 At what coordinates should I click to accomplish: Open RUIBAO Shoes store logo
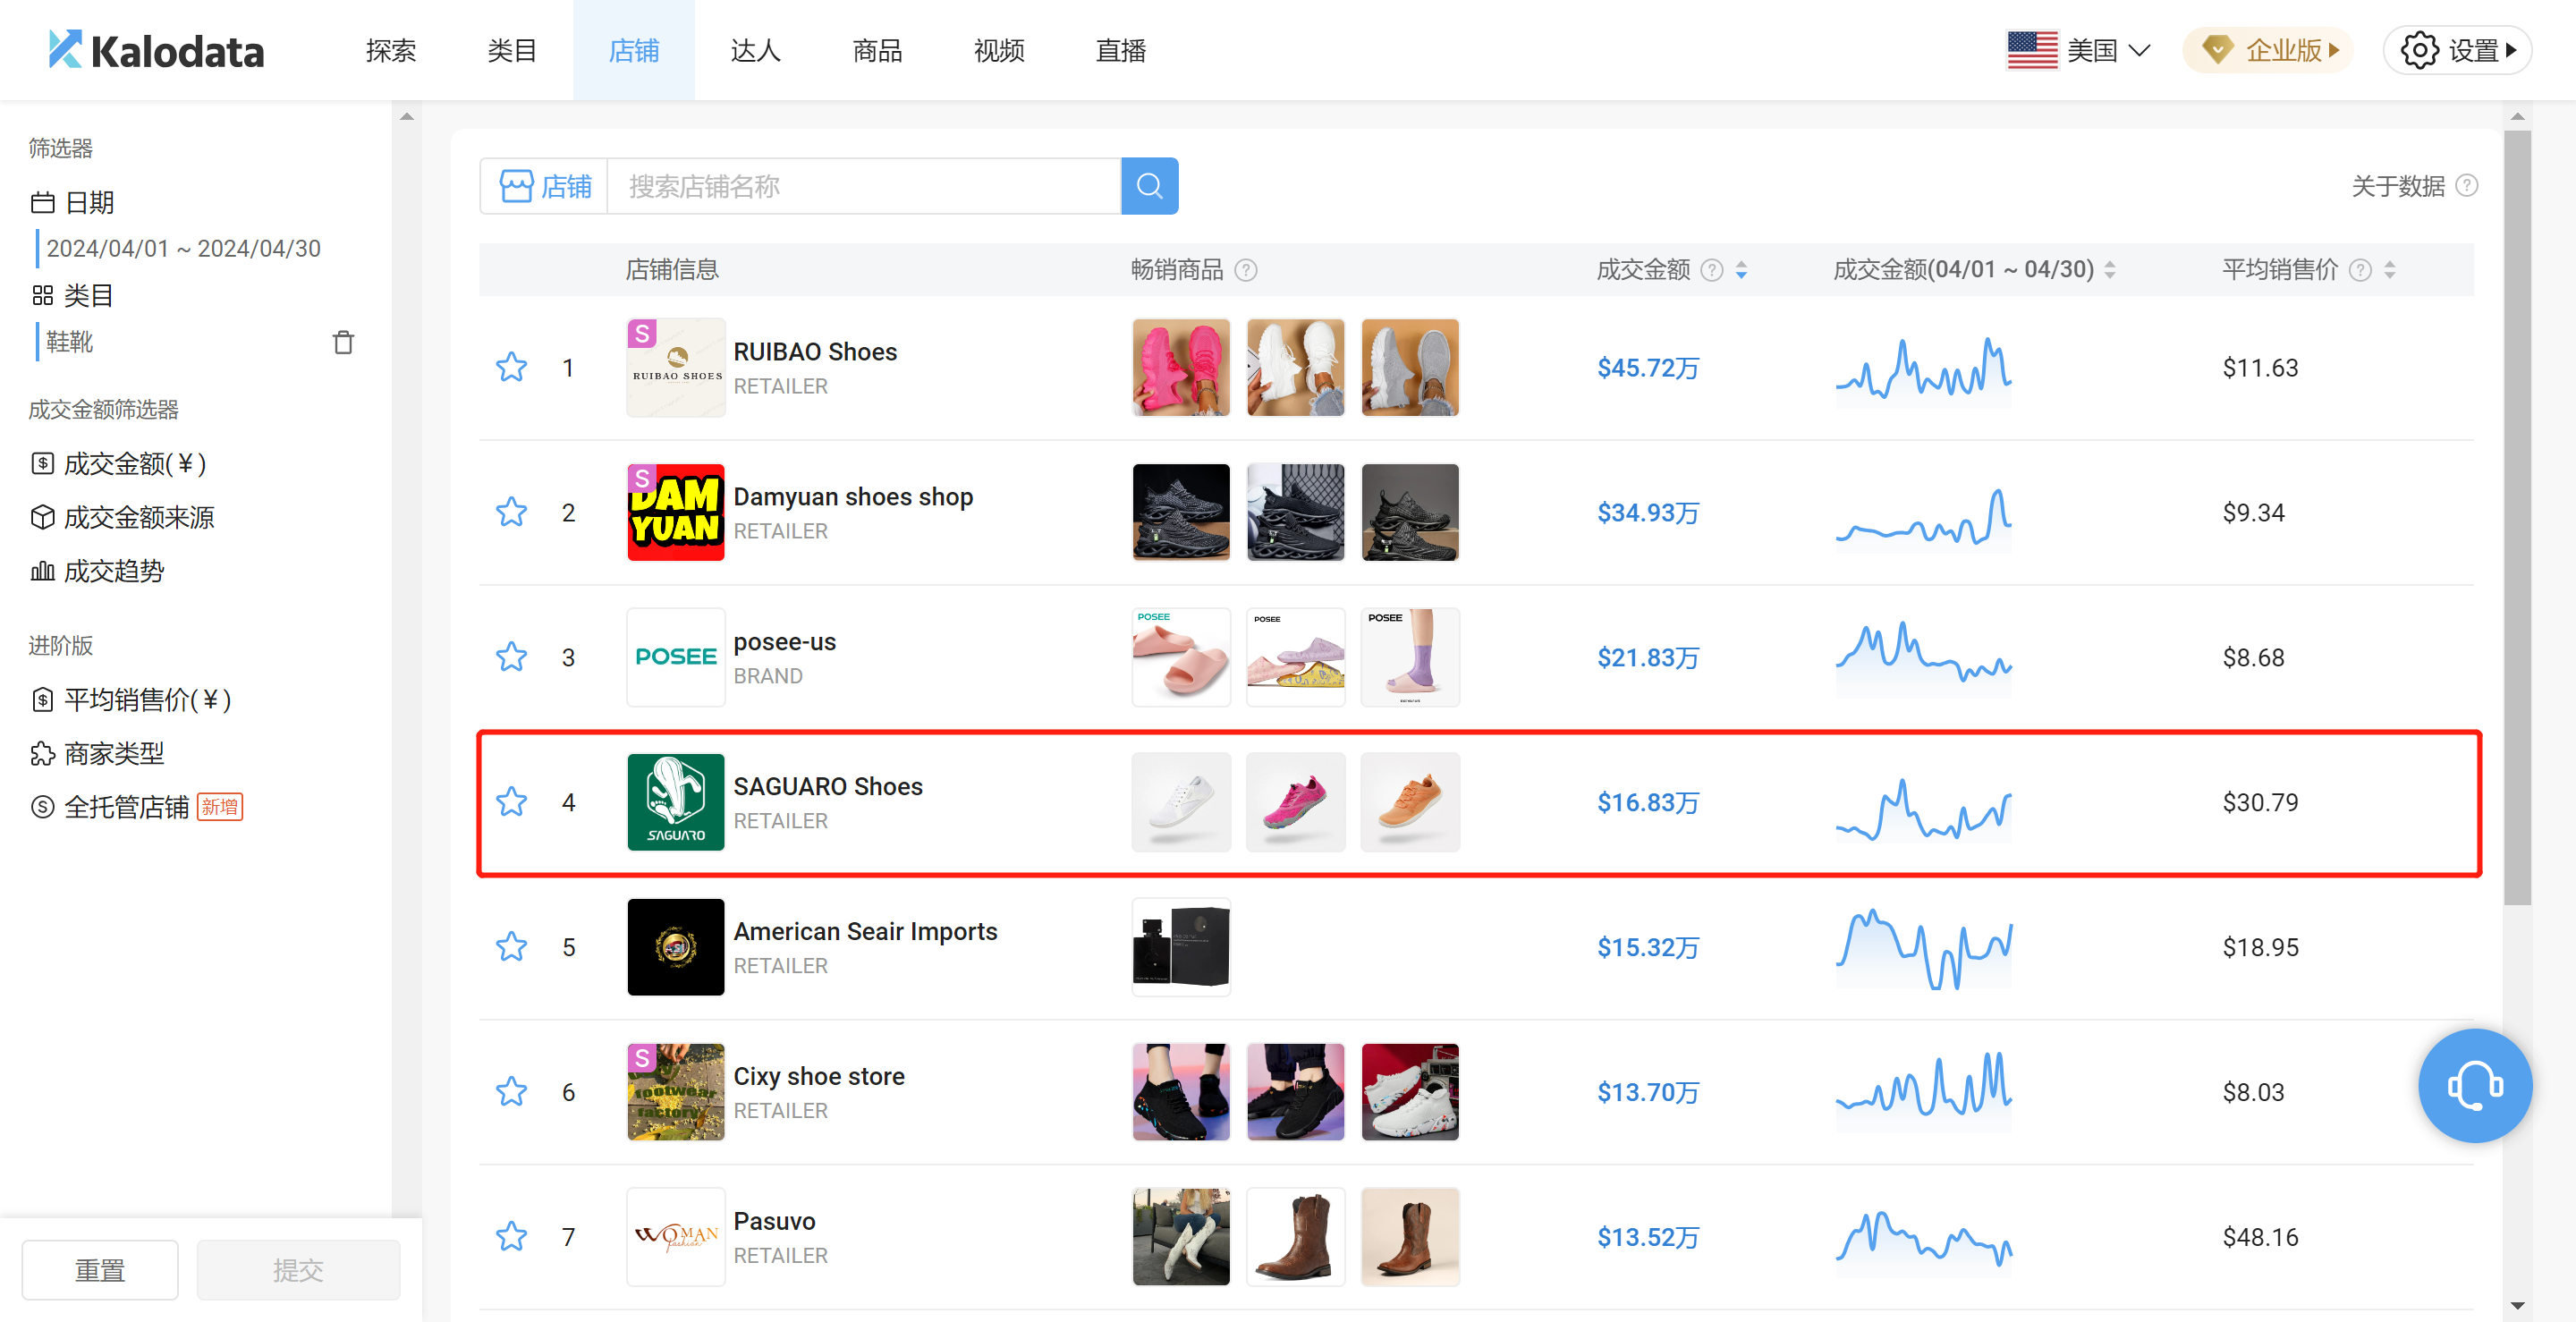click(676, 367)
